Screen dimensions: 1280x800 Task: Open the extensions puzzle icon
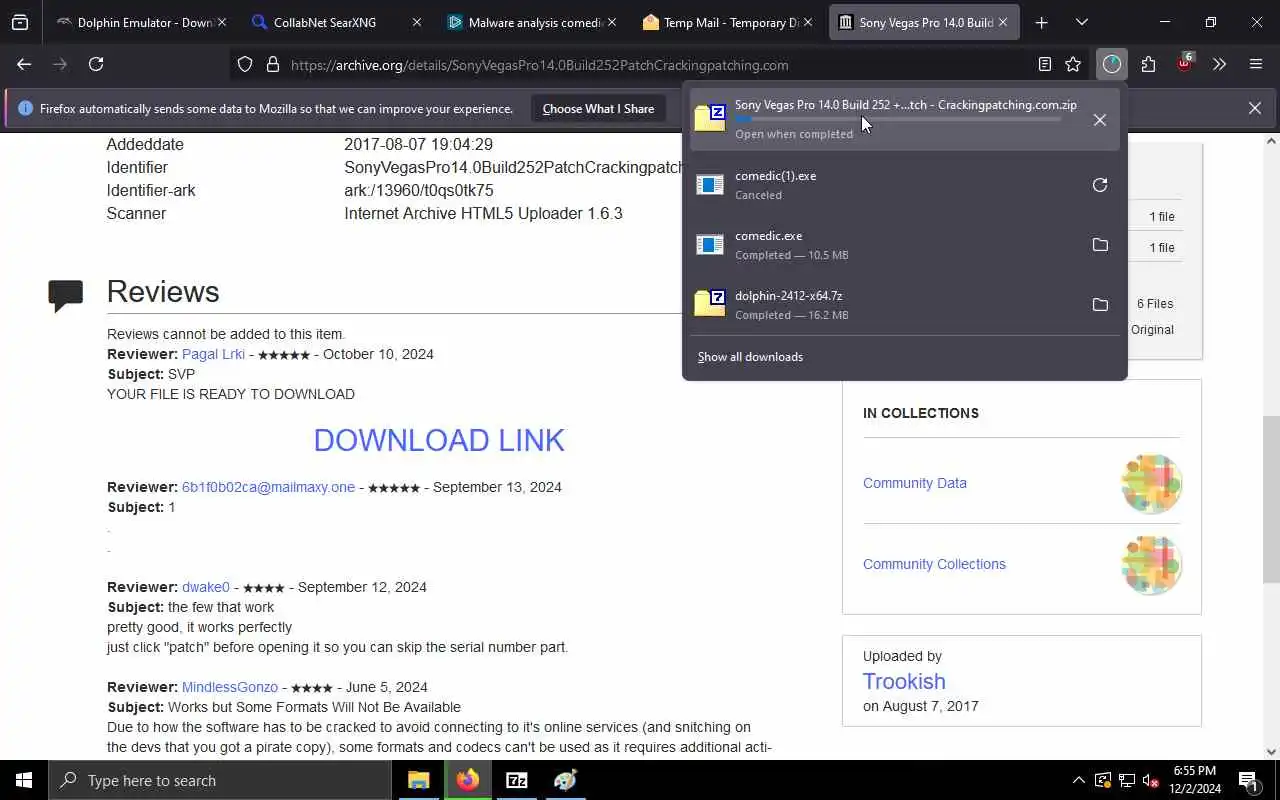pos(1148,65)
